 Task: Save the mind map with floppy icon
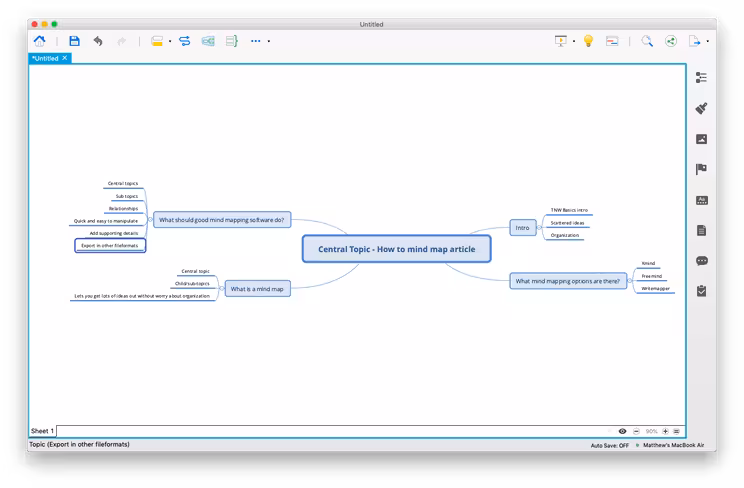tap(74, 41)
